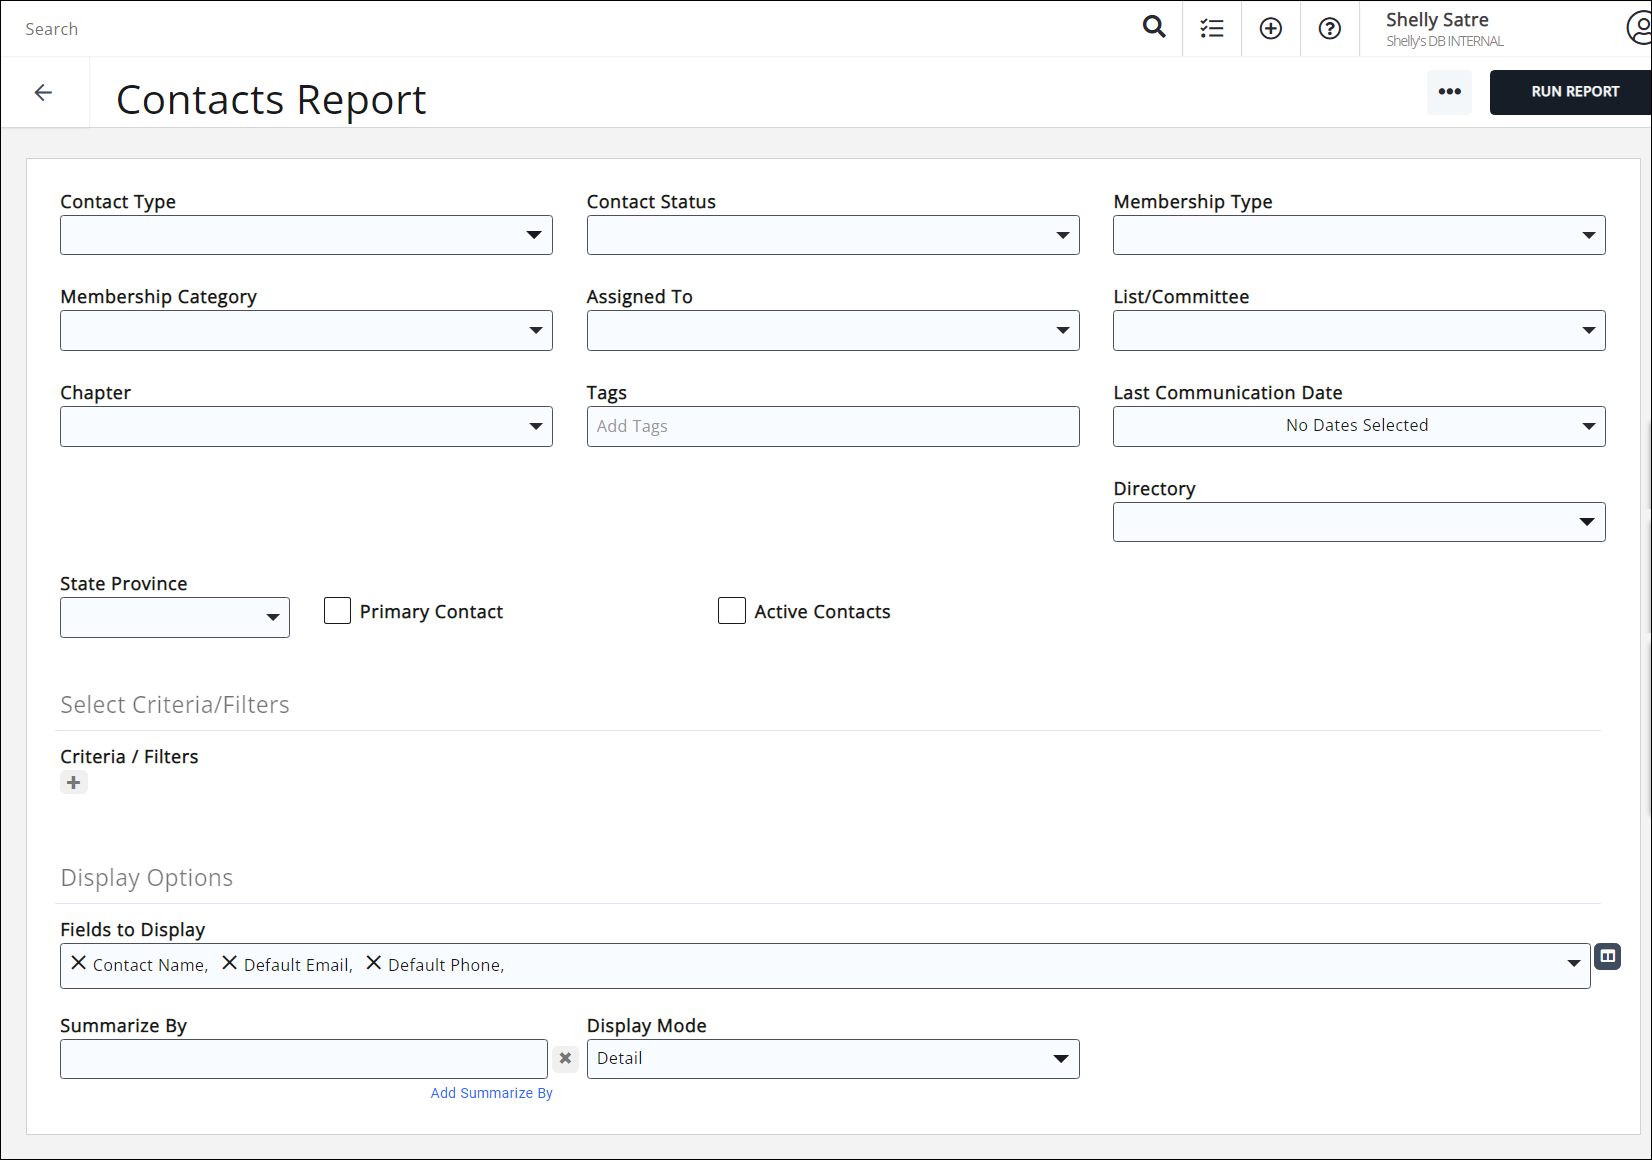
Task: Open the search magnifier icon
Action: pos(1153,28)
